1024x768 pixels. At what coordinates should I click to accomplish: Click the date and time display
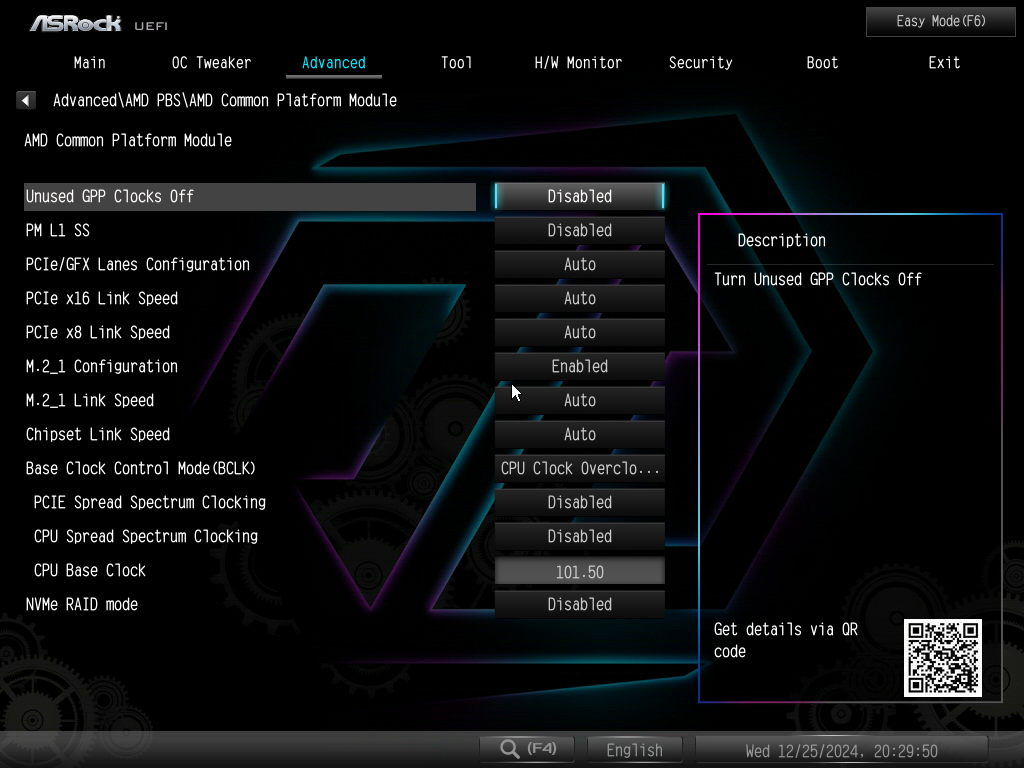point(841,751)
